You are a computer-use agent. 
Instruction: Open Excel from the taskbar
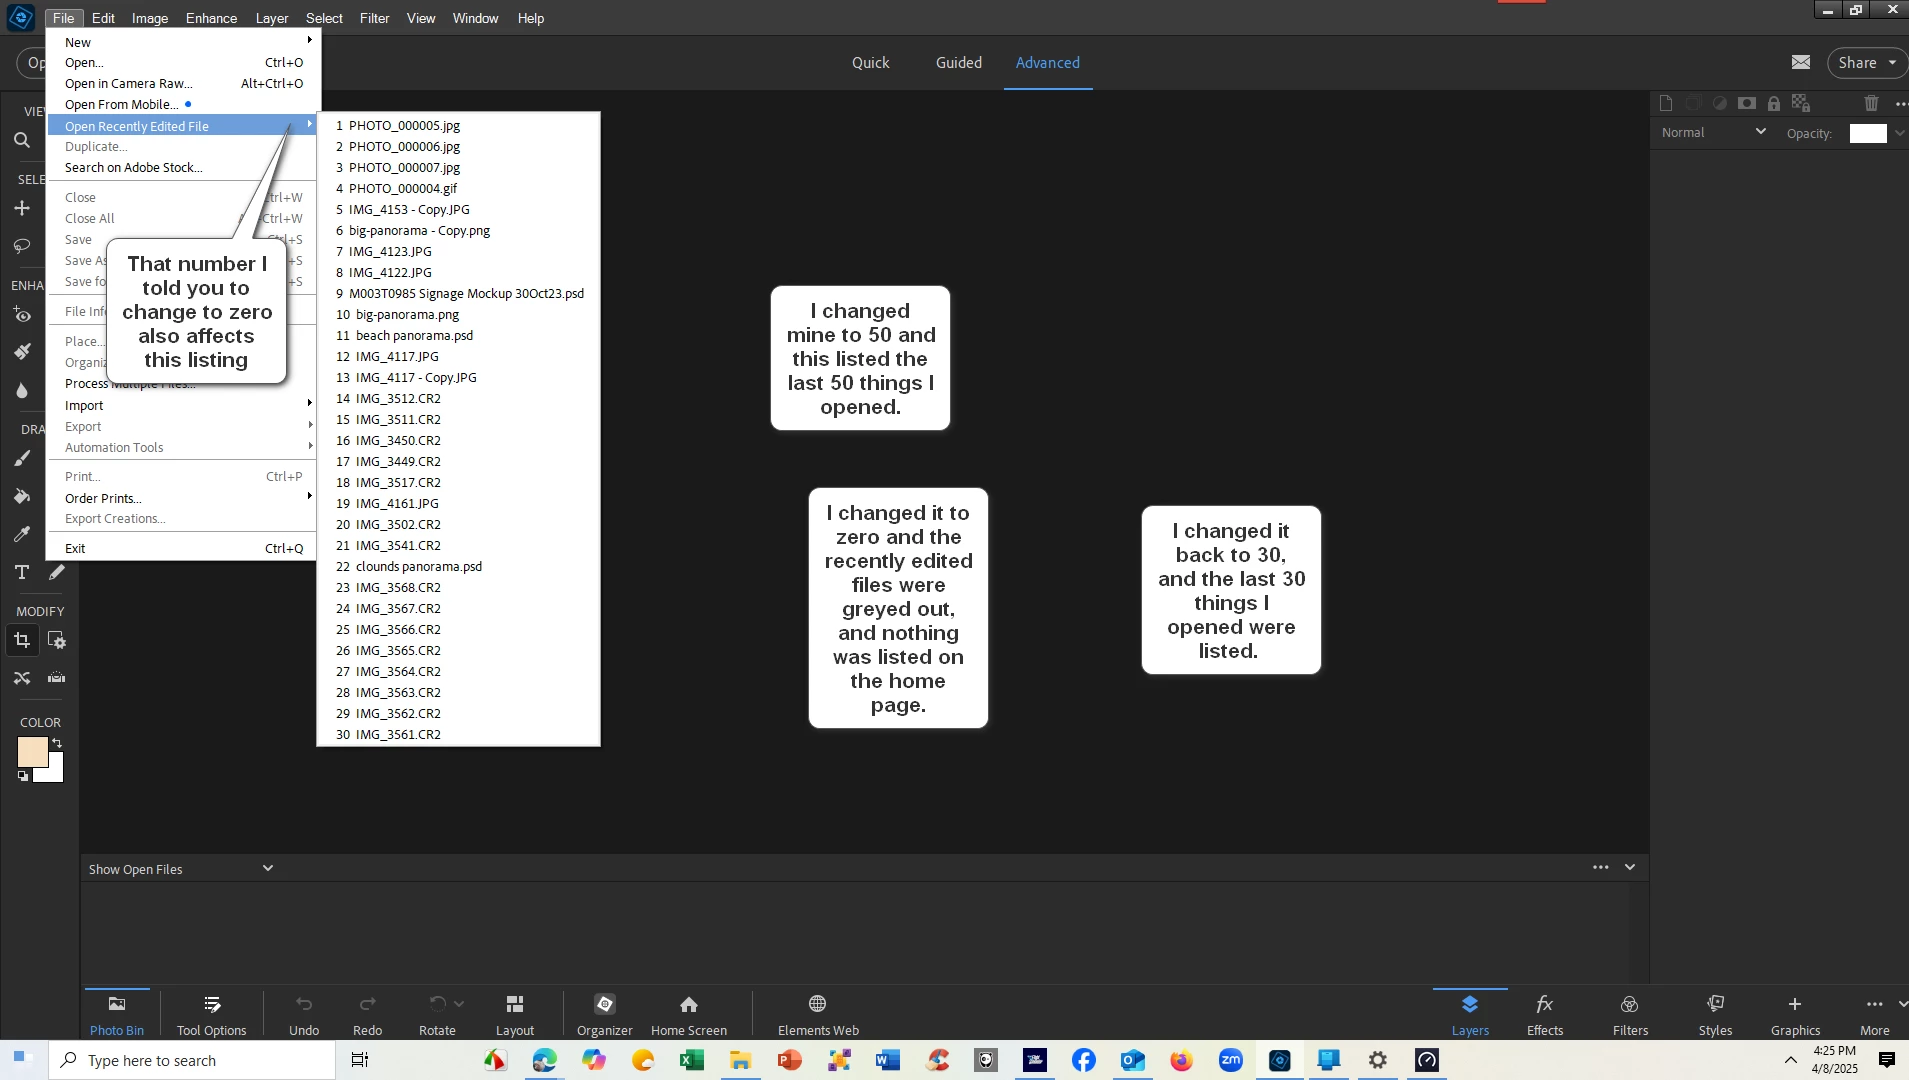[691, 1060]
